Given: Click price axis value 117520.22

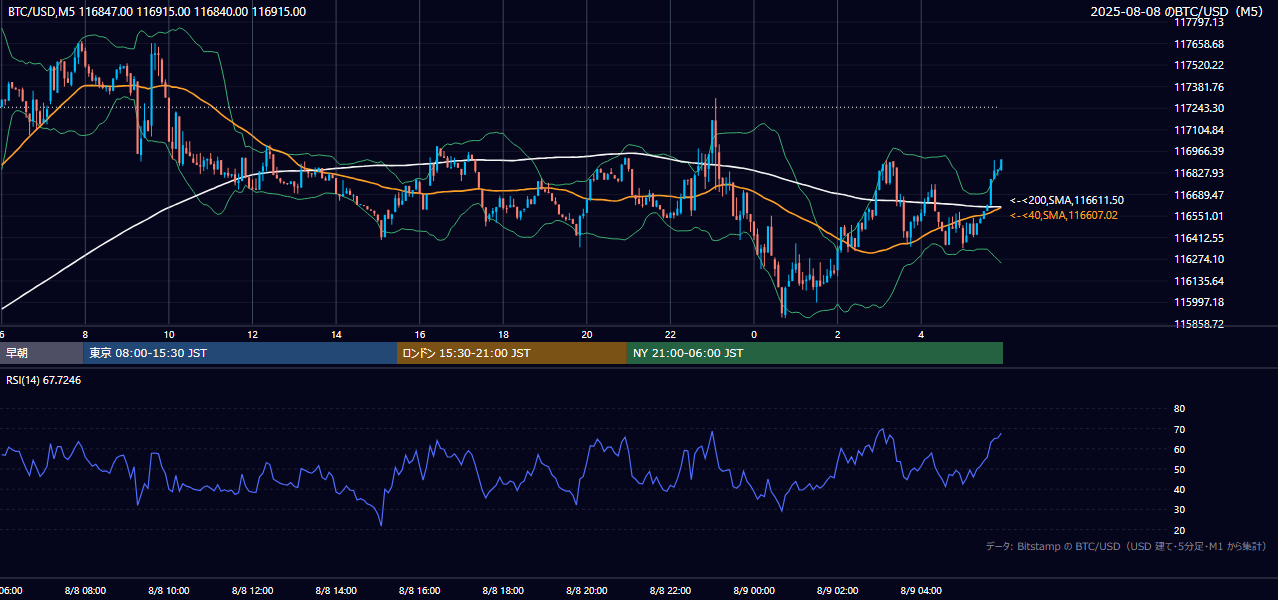Looking at the screenshot, I should tap(1199, 65).
